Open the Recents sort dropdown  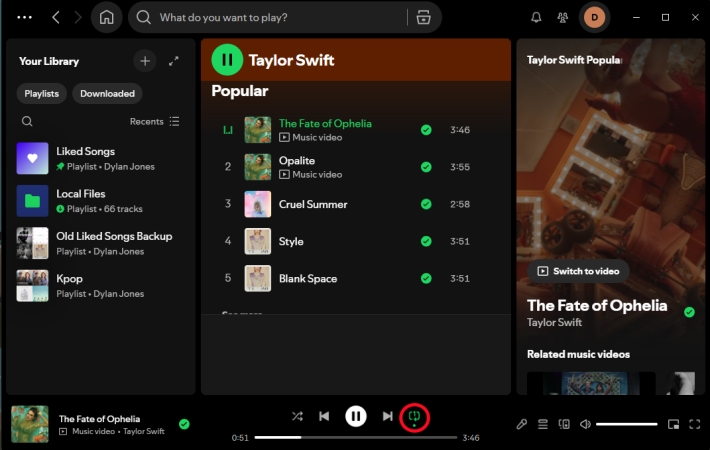click(154, 121)
